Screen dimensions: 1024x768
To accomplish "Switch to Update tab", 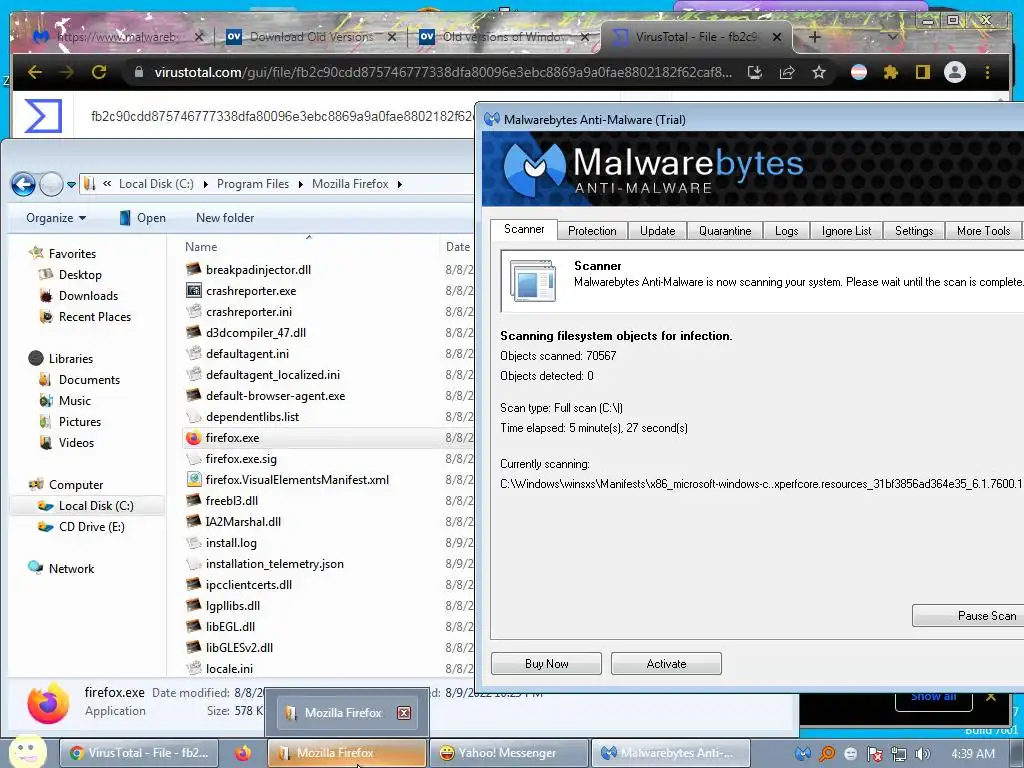I will click(x=658, y=231).
